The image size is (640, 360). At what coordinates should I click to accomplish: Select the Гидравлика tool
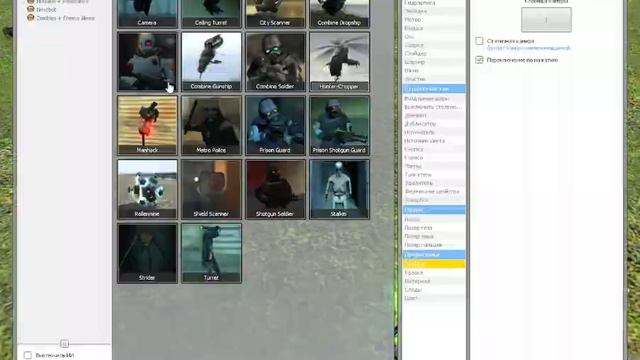(433, 3)
